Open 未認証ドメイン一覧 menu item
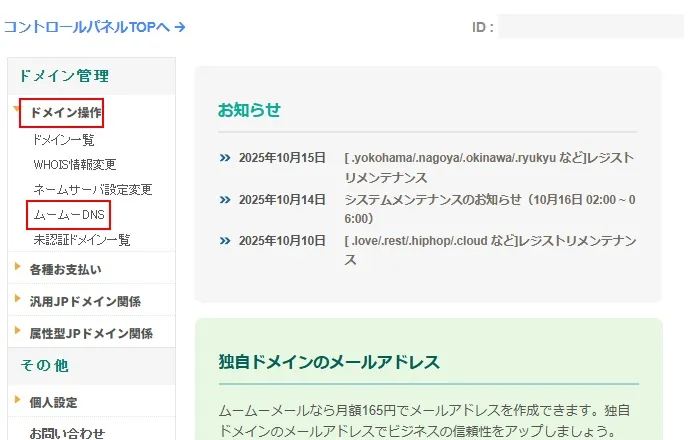Viewport: 688px width, 440px height. pyautogui.click(x=81, y=240)
